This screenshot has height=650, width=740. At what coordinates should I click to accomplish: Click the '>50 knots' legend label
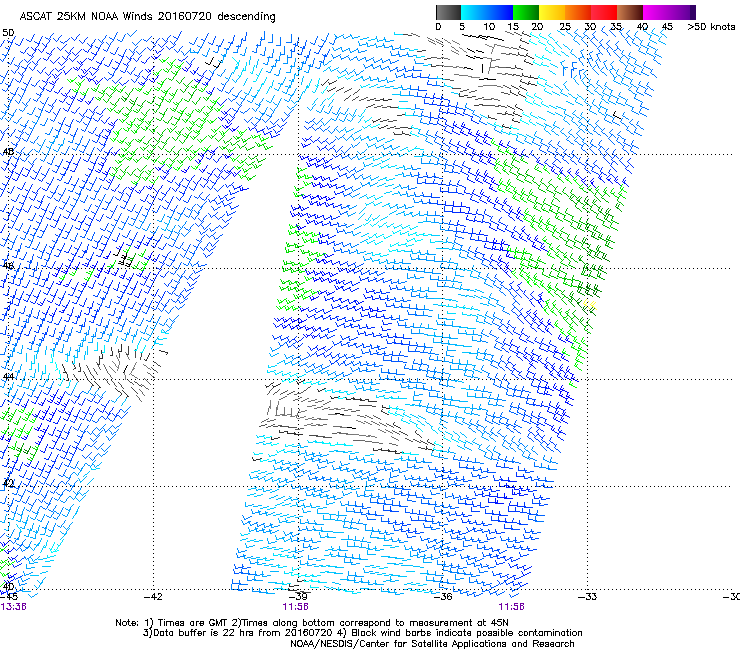(711, 26)
